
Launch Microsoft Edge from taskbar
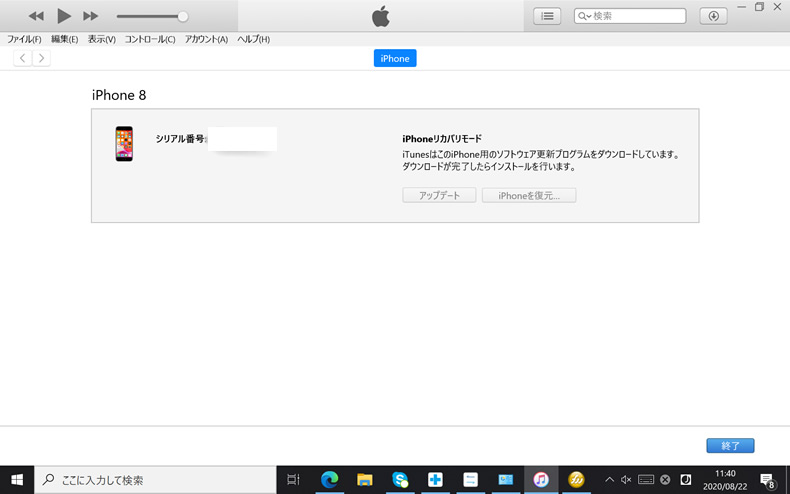click(x=330, y=480)
